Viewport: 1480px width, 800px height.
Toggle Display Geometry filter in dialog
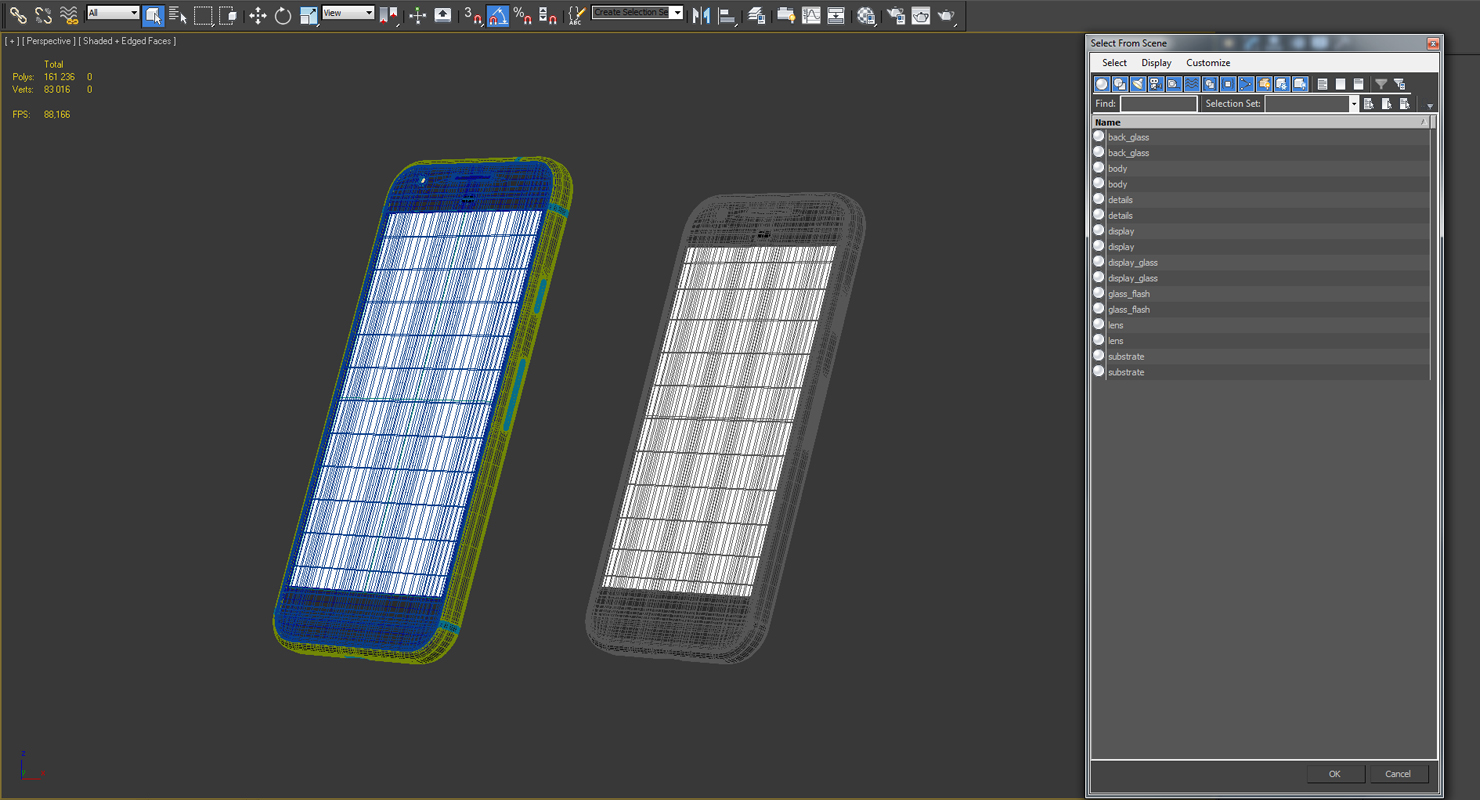1102,84
